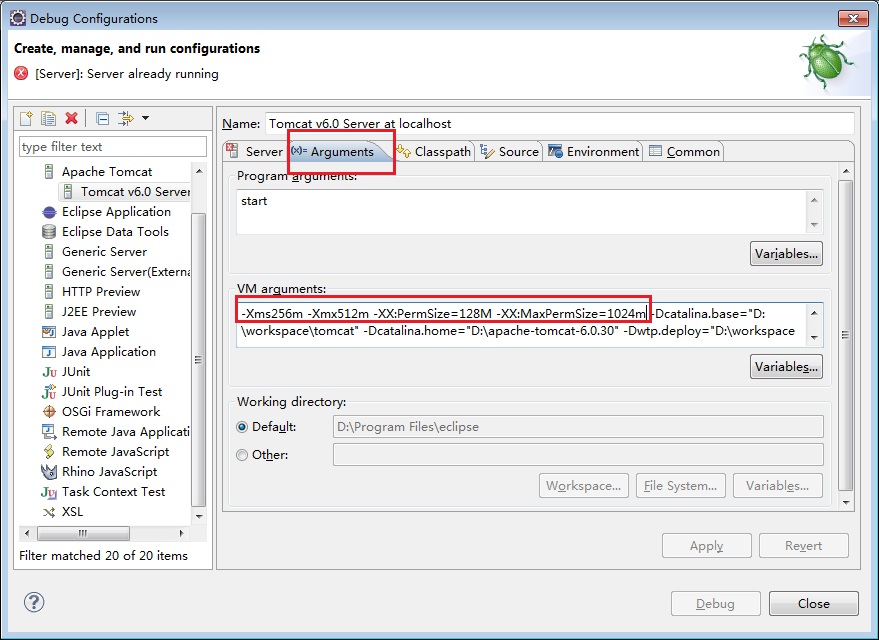879x640 pixels.
Task: Open the dialog help question mark
Action: point(34,602)
